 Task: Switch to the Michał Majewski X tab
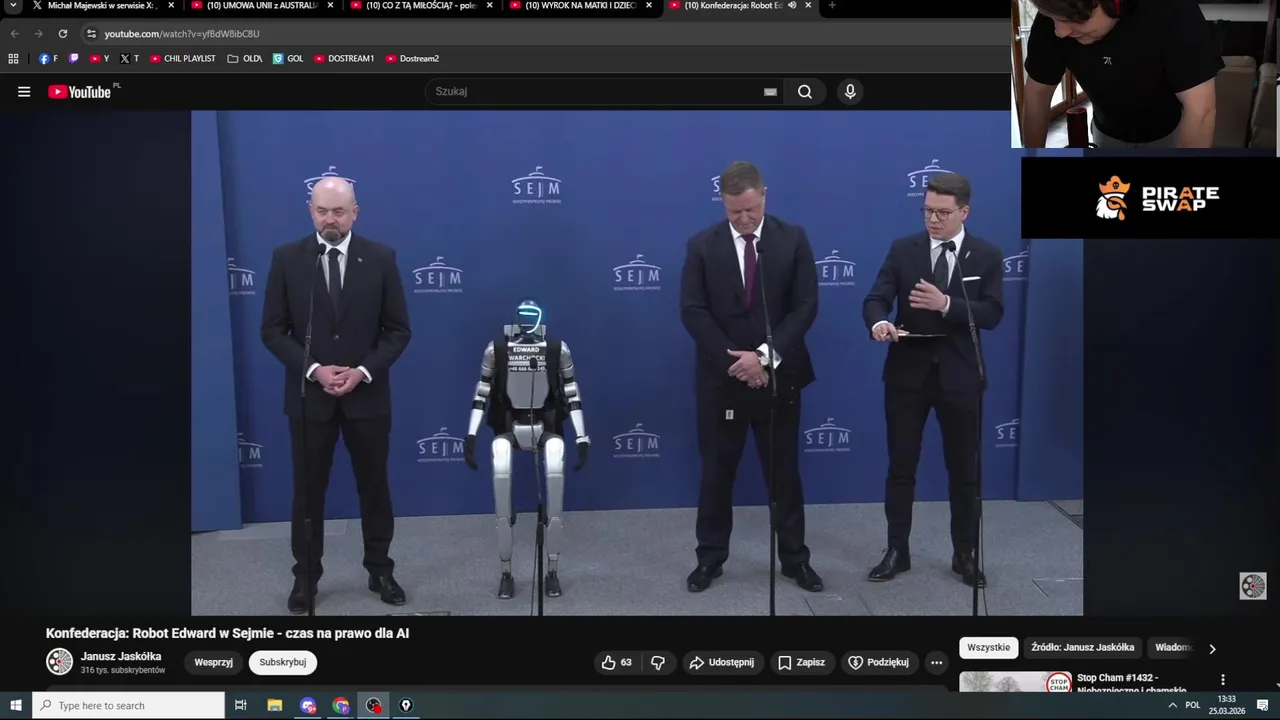(104, 5)
